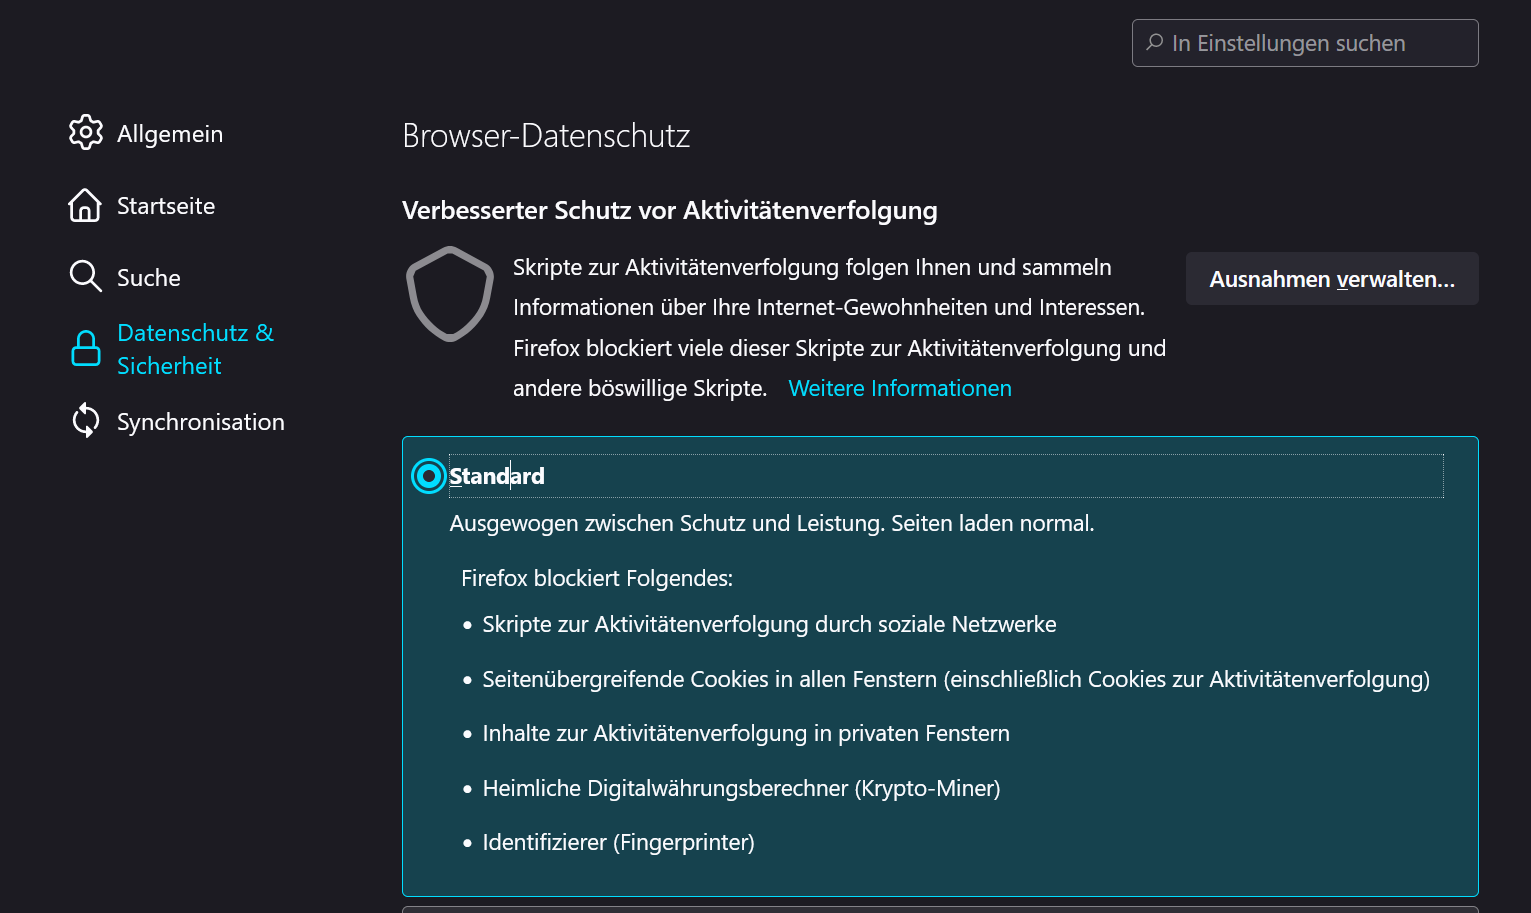Screen dimensions: 1531x913
Task: Click the Heimliche Digitalwährungsberechner (Krypto-Miner) entry
Action: [741, 789]
